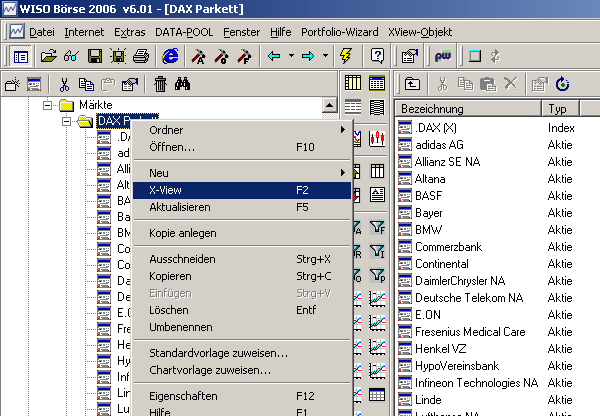Select adidas AG in the list
600x416 pixels.
coord(439,145)
